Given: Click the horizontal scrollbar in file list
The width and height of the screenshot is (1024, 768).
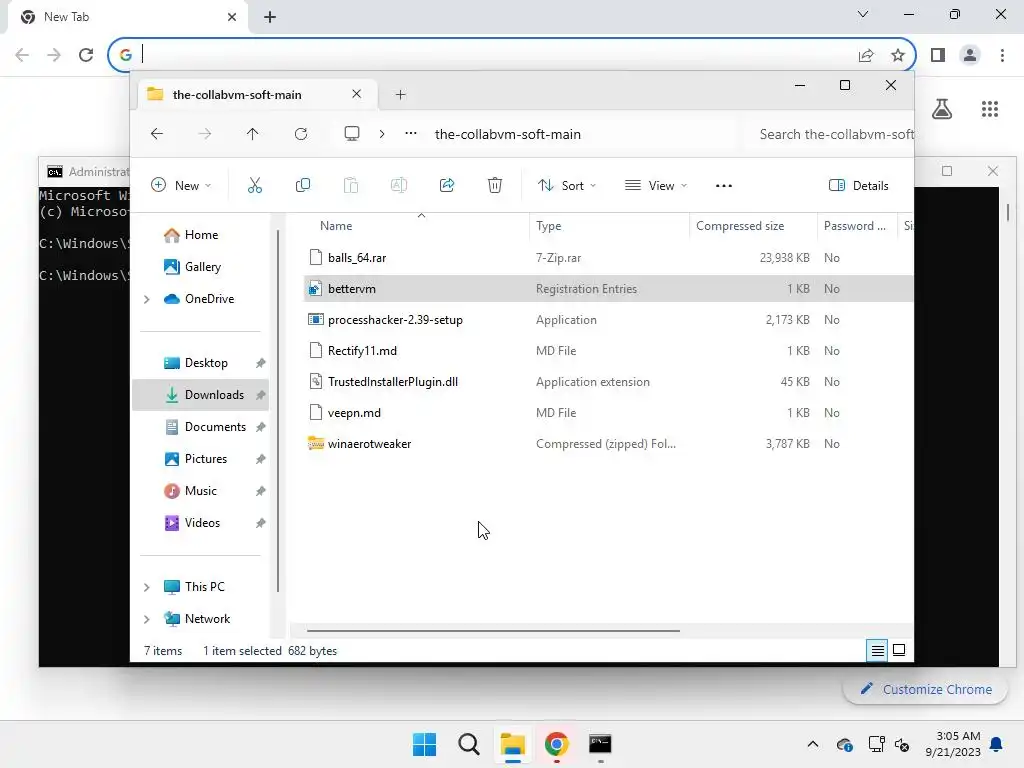Looking at the screenshot, I should pyautogui.click(x=493, y=631).
